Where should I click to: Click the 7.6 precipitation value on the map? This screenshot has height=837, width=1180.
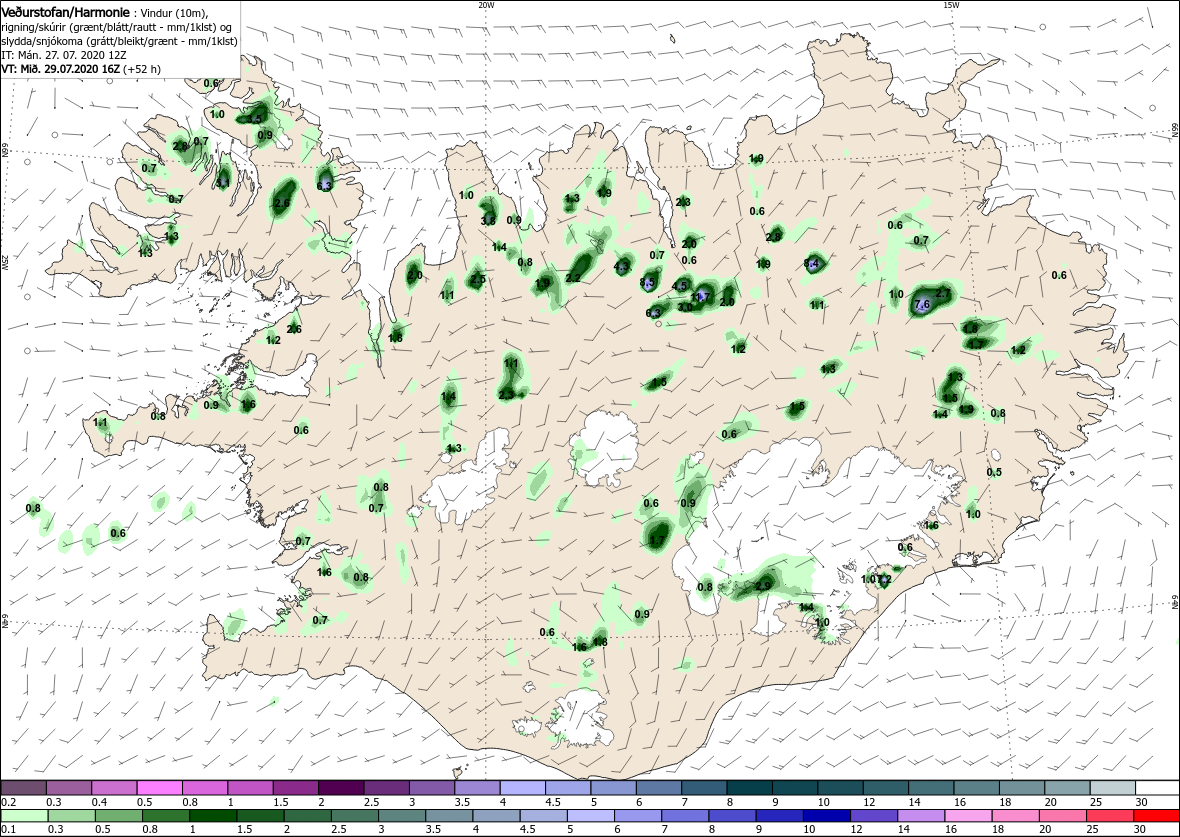923,305
